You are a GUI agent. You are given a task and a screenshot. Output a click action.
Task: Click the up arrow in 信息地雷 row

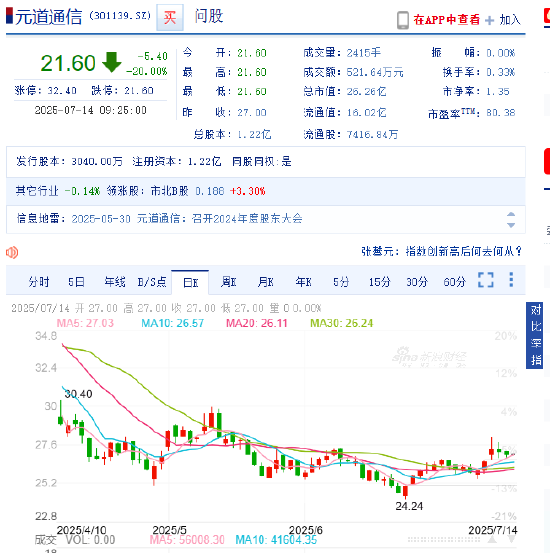[x=511, y=214]
